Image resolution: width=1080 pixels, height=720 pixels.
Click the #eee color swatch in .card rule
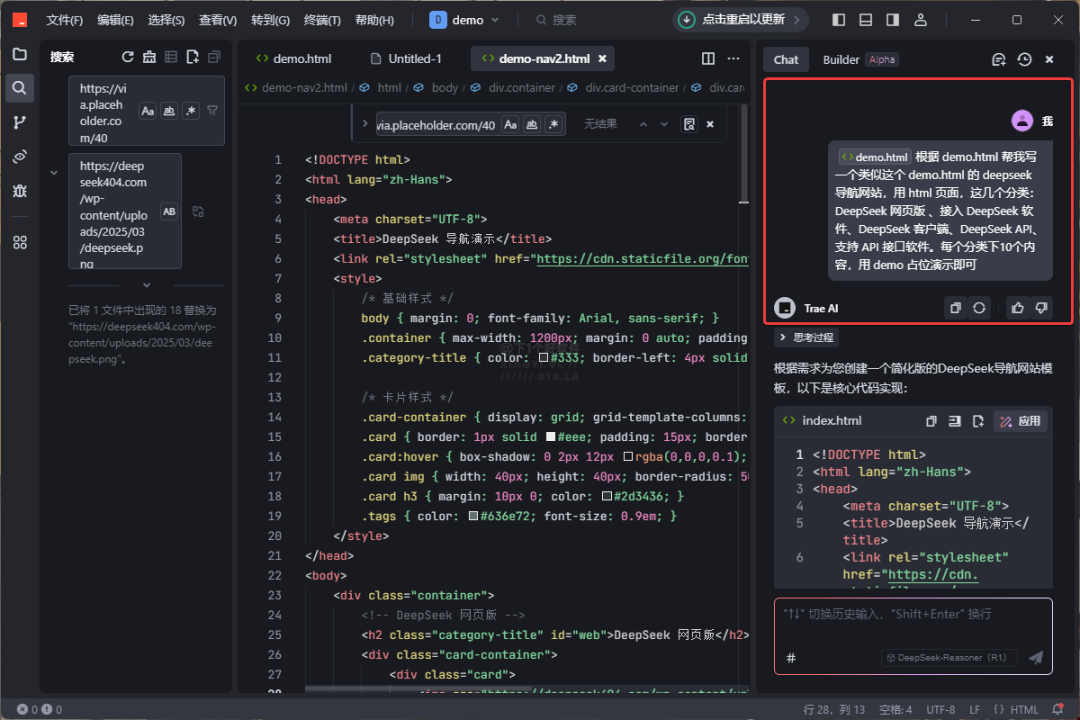550,437
